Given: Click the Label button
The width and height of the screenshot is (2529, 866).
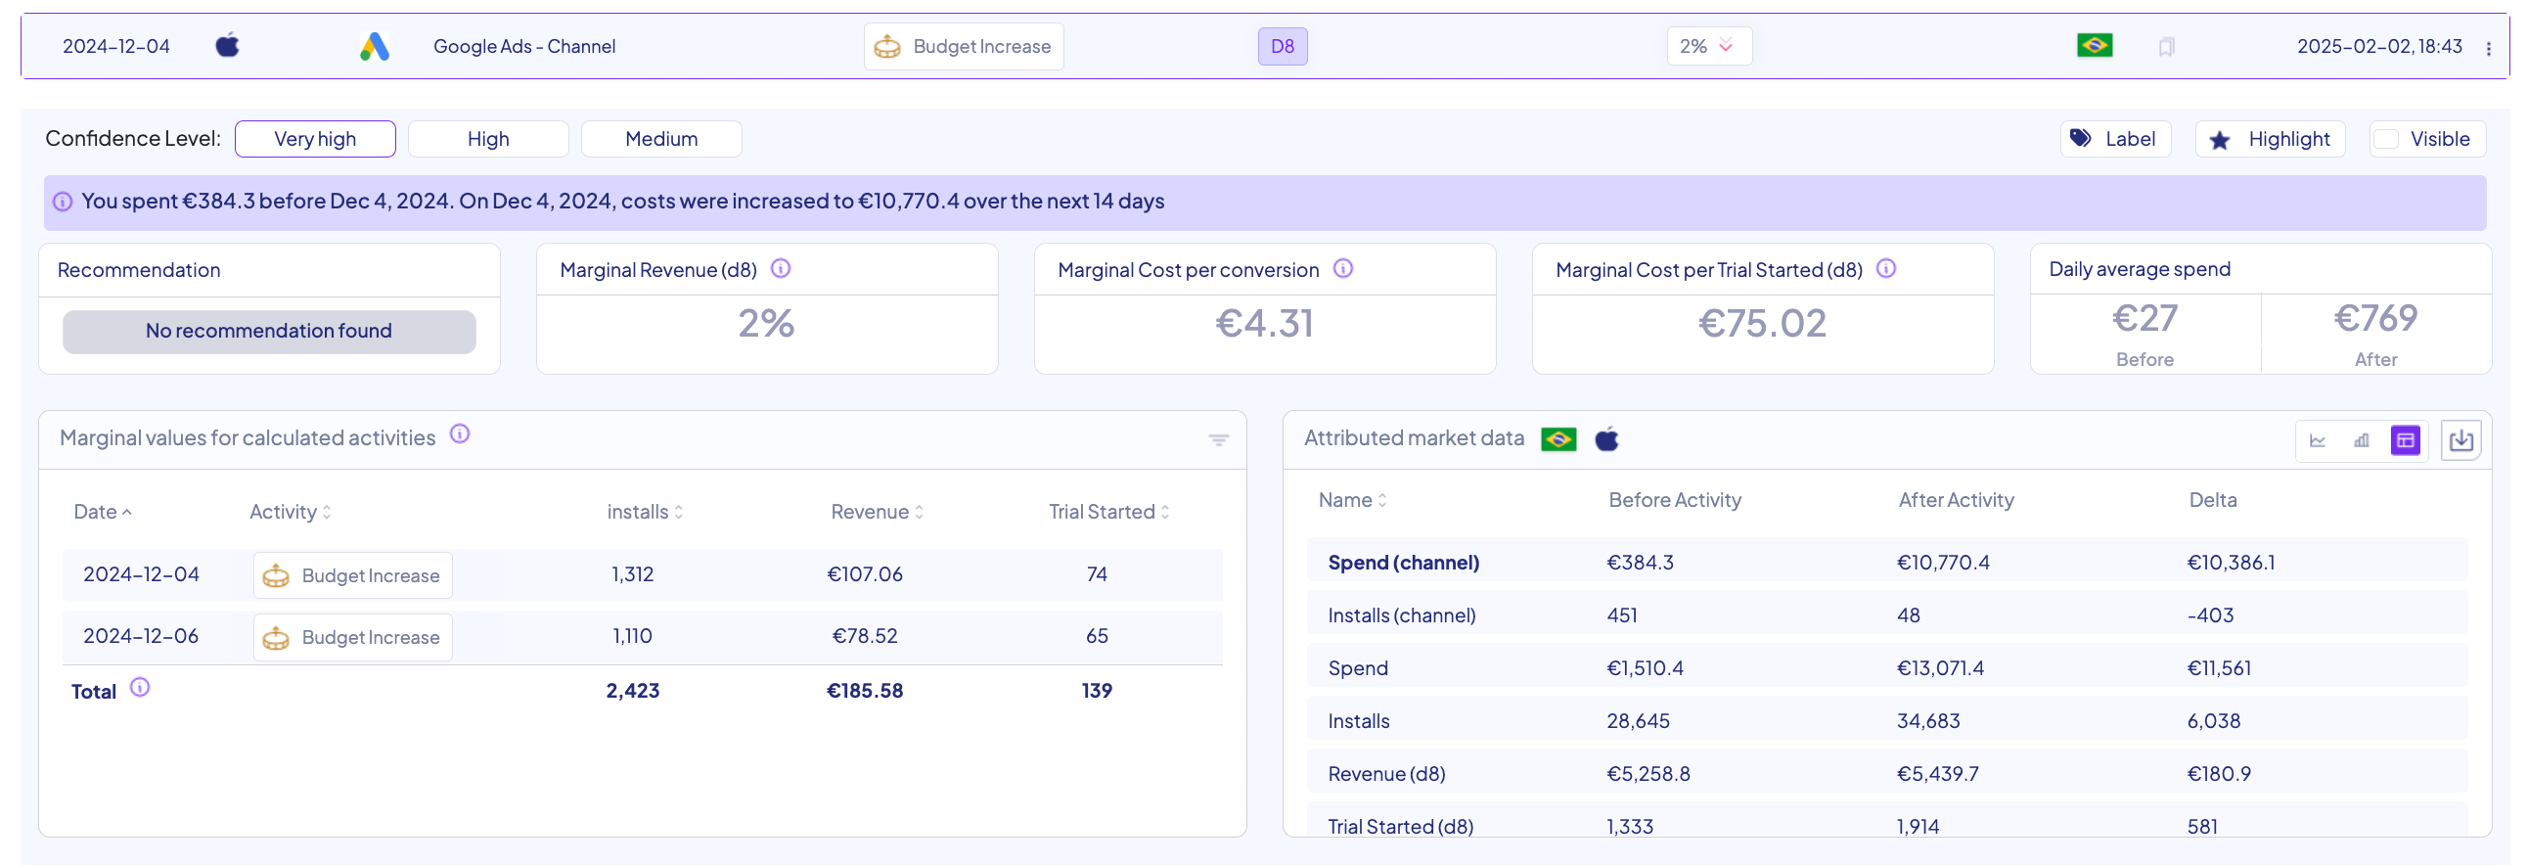Looking at the screenshot, I should 2115,139.
